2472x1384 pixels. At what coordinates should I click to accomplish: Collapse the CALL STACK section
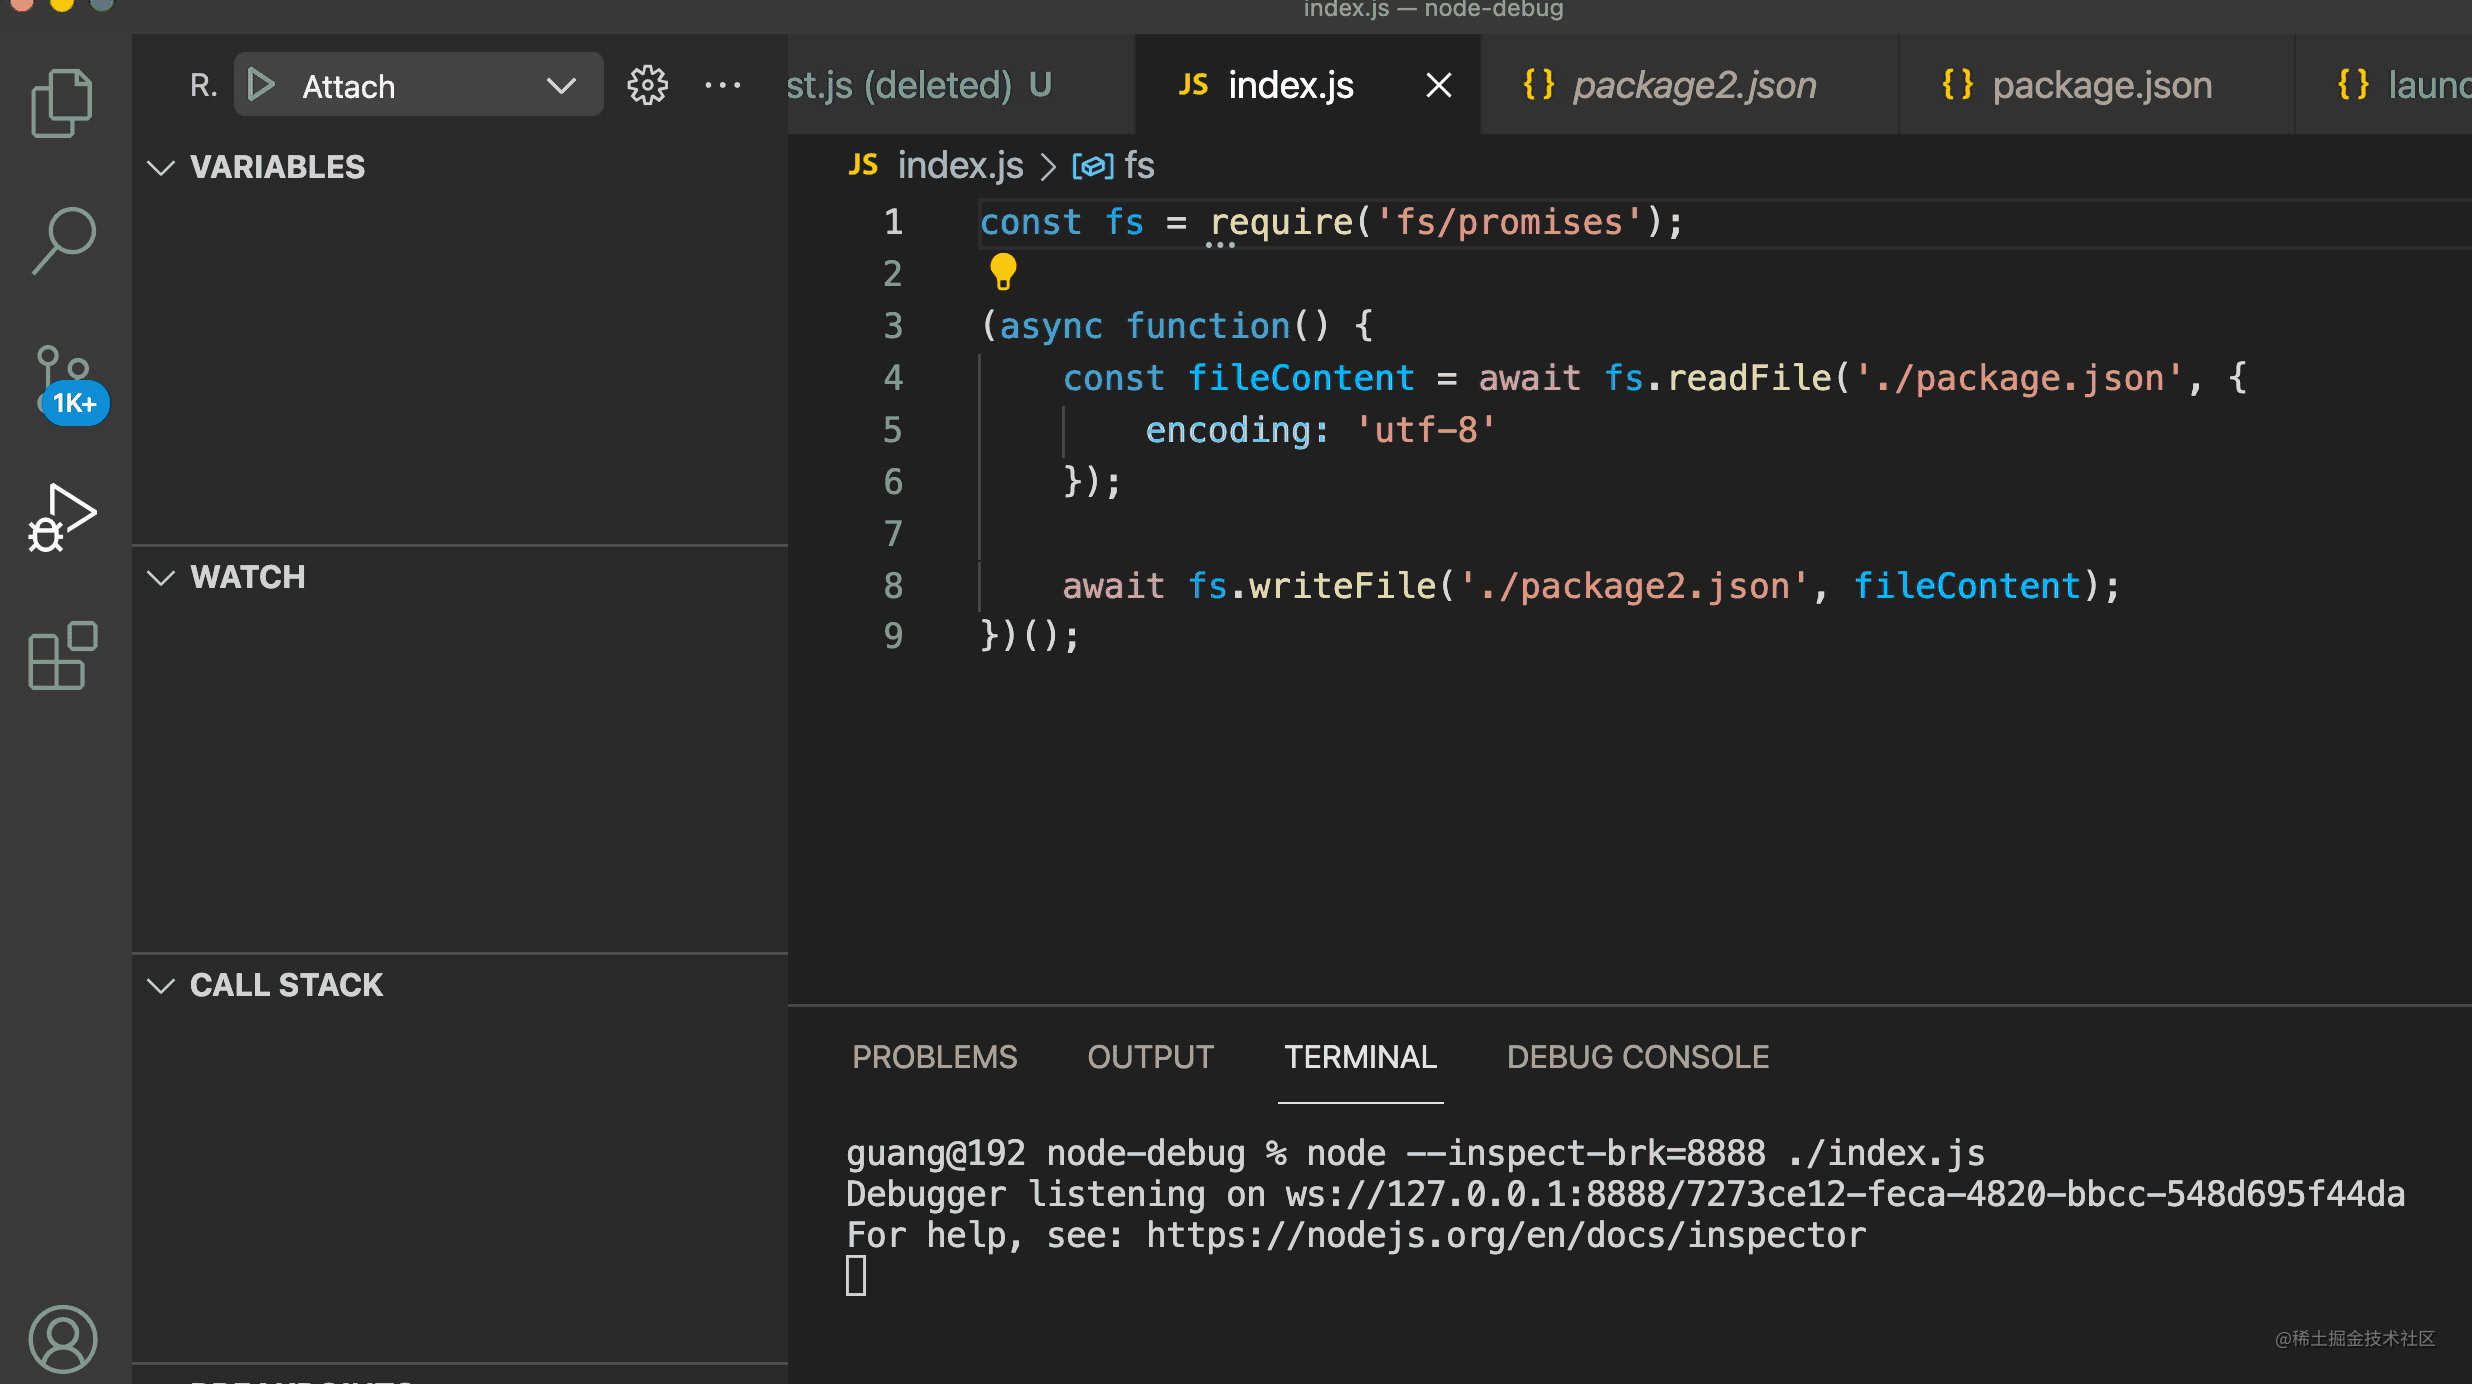(161, 985)
